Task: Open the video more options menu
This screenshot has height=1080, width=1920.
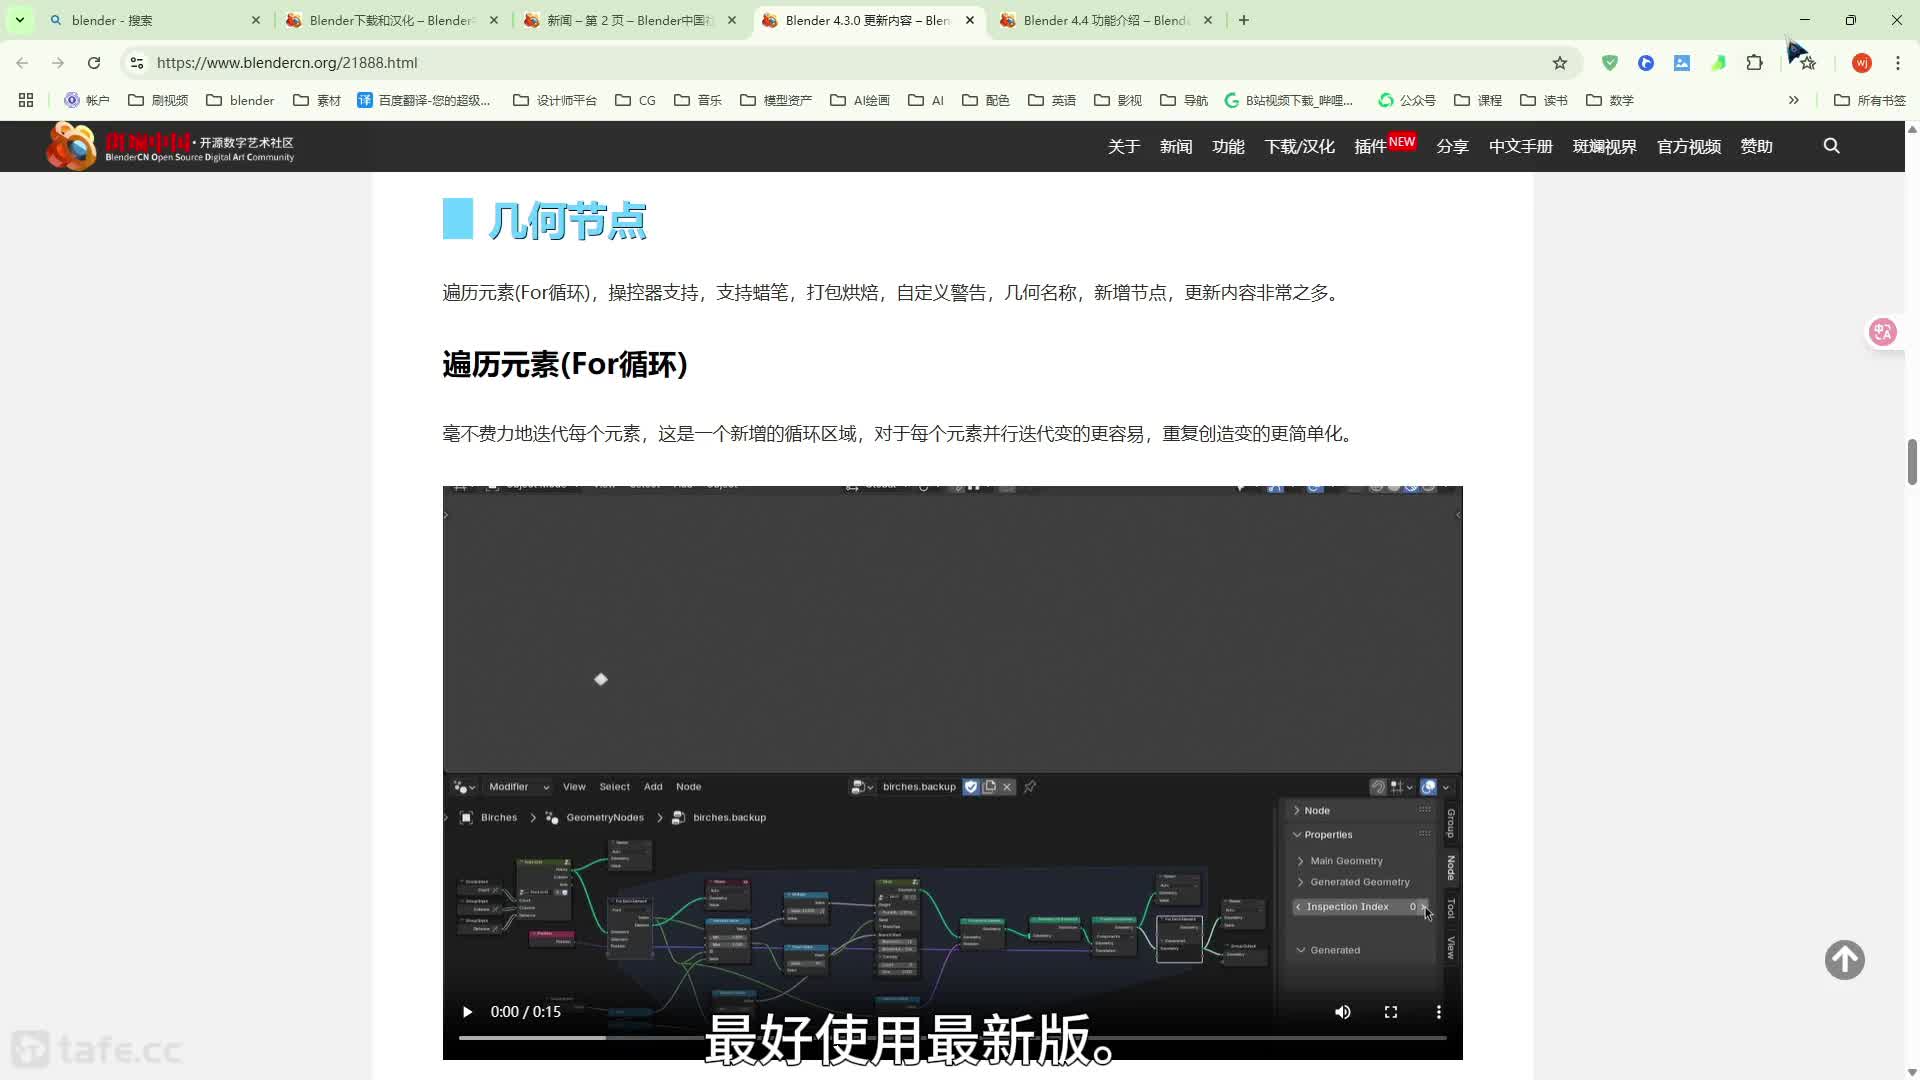Action: [1439, 1012]
